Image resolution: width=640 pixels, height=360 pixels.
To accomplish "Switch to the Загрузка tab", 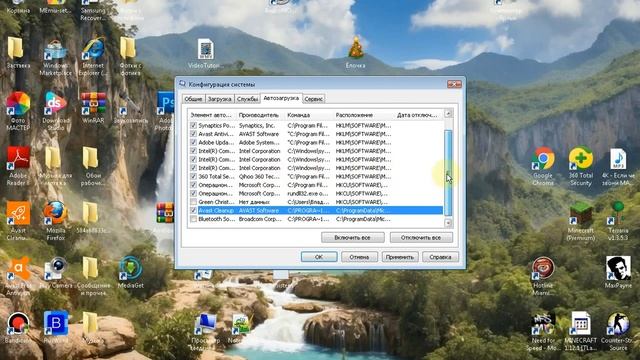I will click(220, 99).
